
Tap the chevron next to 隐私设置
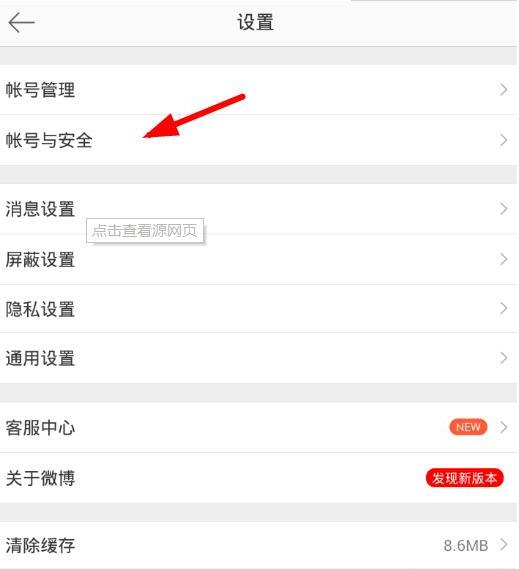[503, 308]
